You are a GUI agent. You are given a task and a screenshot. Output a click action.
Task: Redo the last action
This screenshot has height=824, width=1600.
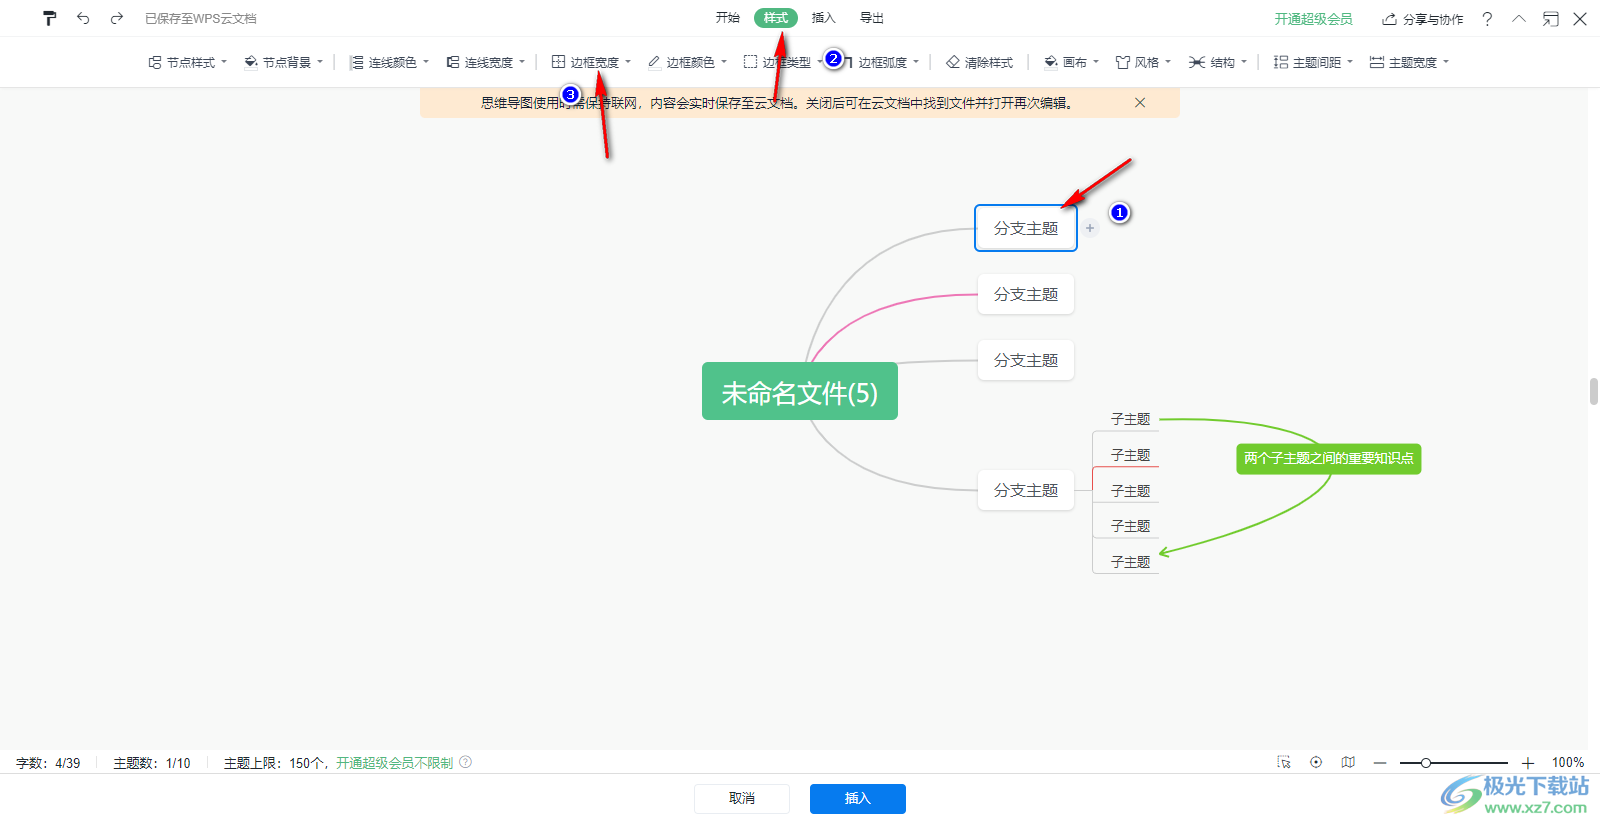point(117,18)
